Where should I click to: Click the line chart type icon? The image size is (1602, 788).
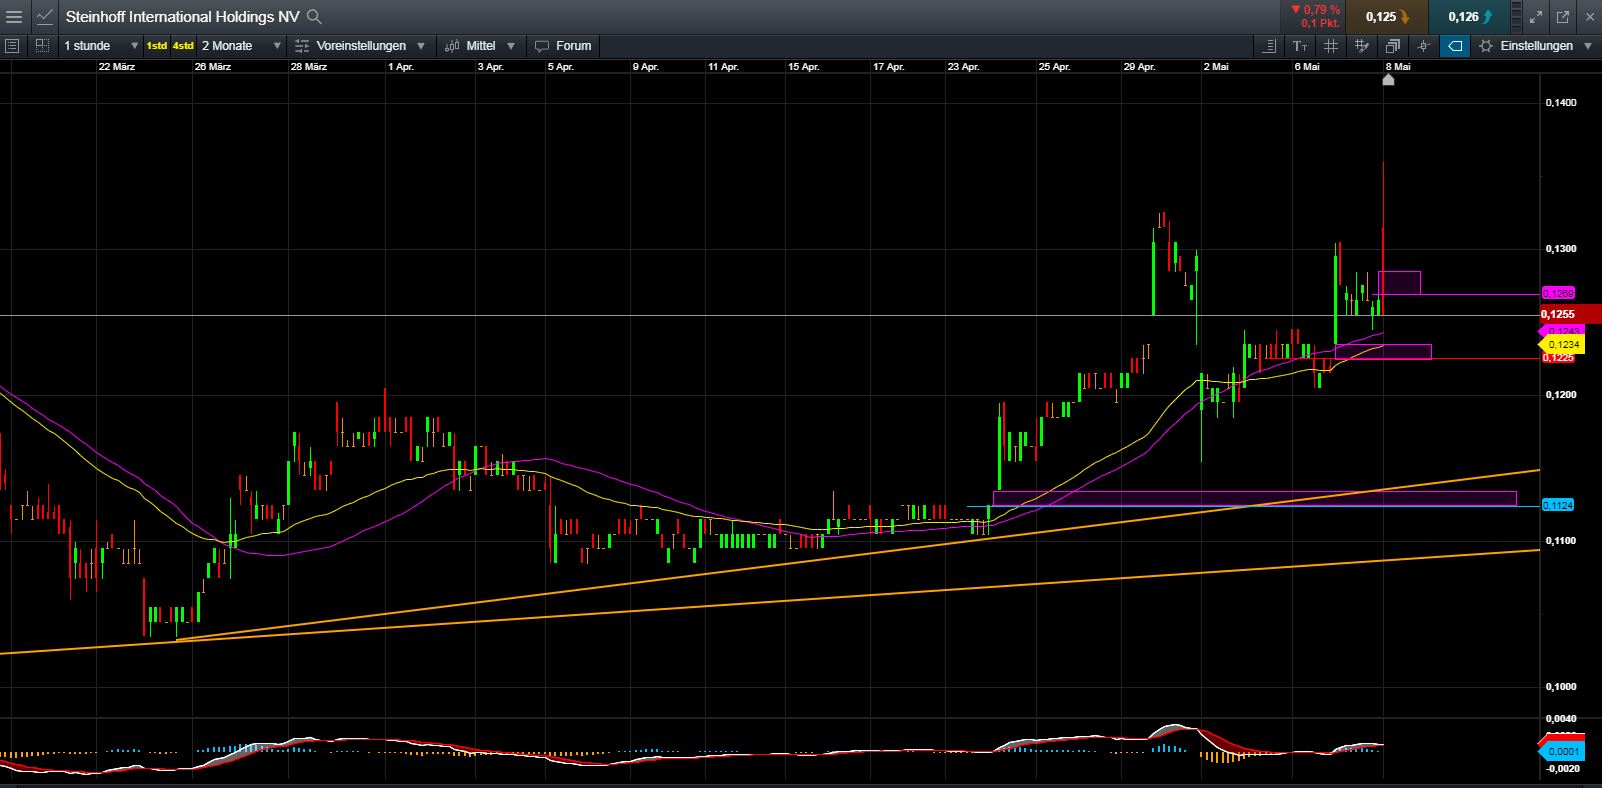(x=44, y=16)
